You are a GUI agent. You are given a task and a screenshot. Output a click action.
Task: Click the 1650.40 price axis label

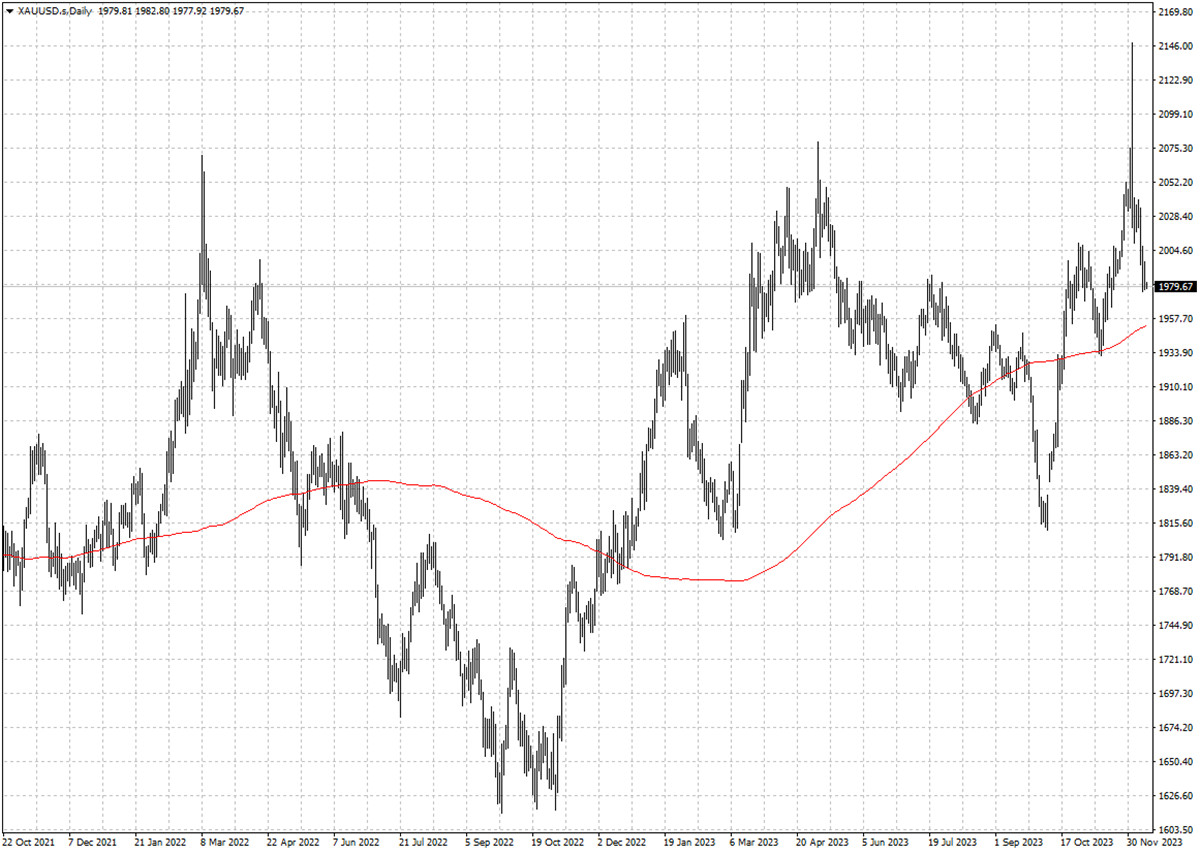pos(1174,761)
